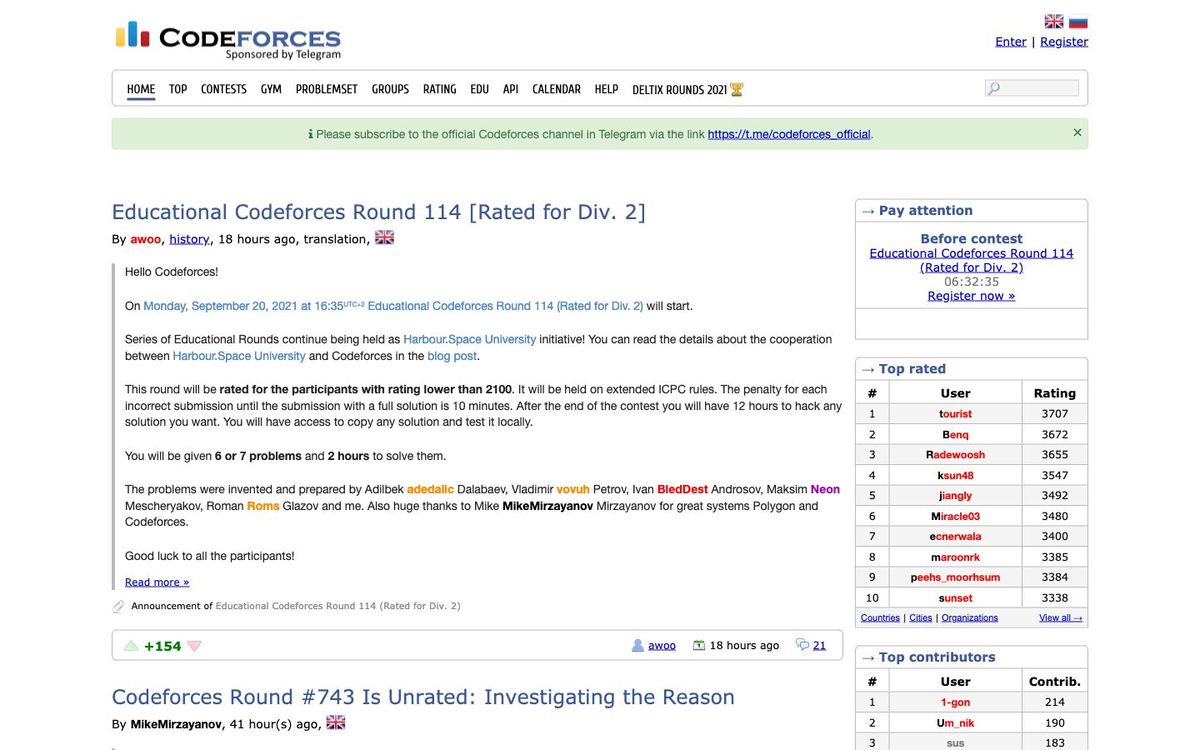Open vovuh's profile

[x=573, y=489]
